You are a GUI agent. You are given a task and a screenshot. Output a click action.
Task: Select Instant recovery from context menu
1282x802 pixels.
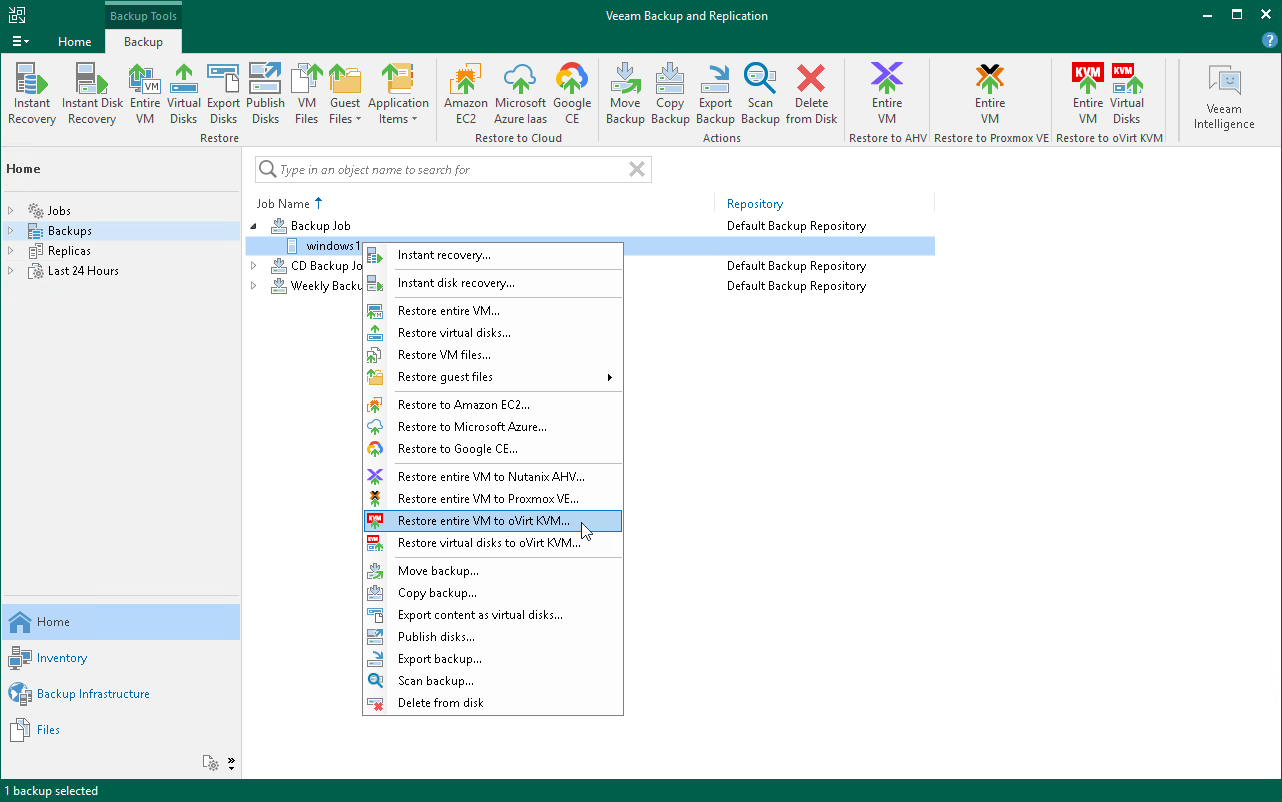pyautogui.click(x=493, y=255)
